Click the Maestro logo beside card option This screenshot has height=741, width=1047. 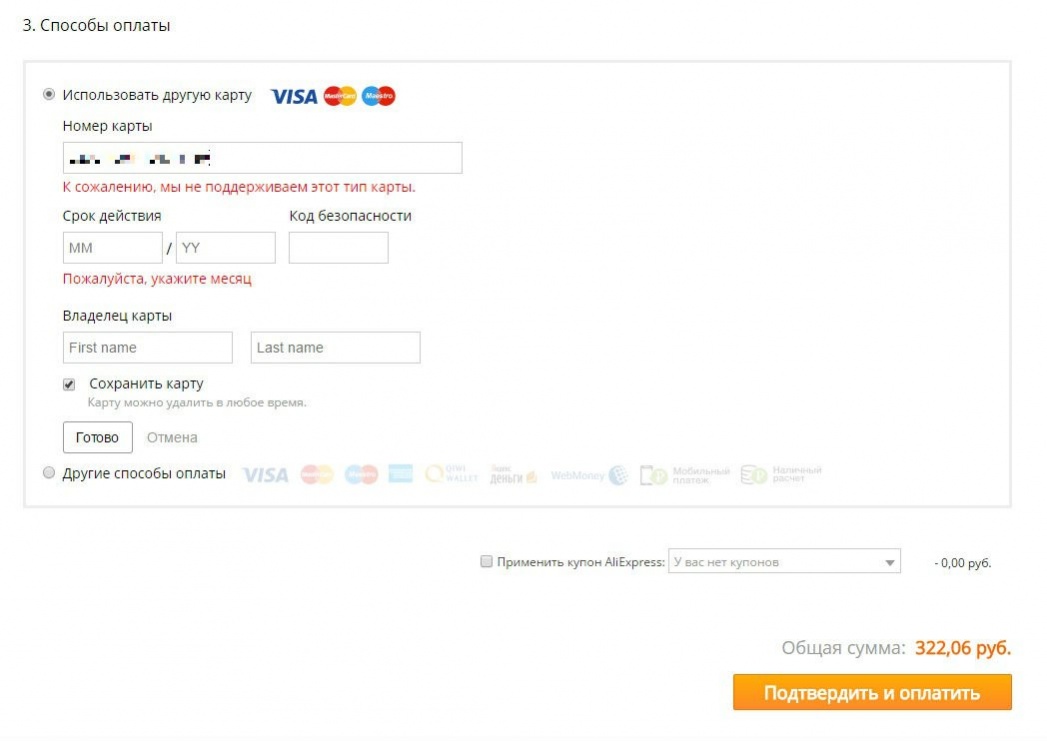[379, 96]
